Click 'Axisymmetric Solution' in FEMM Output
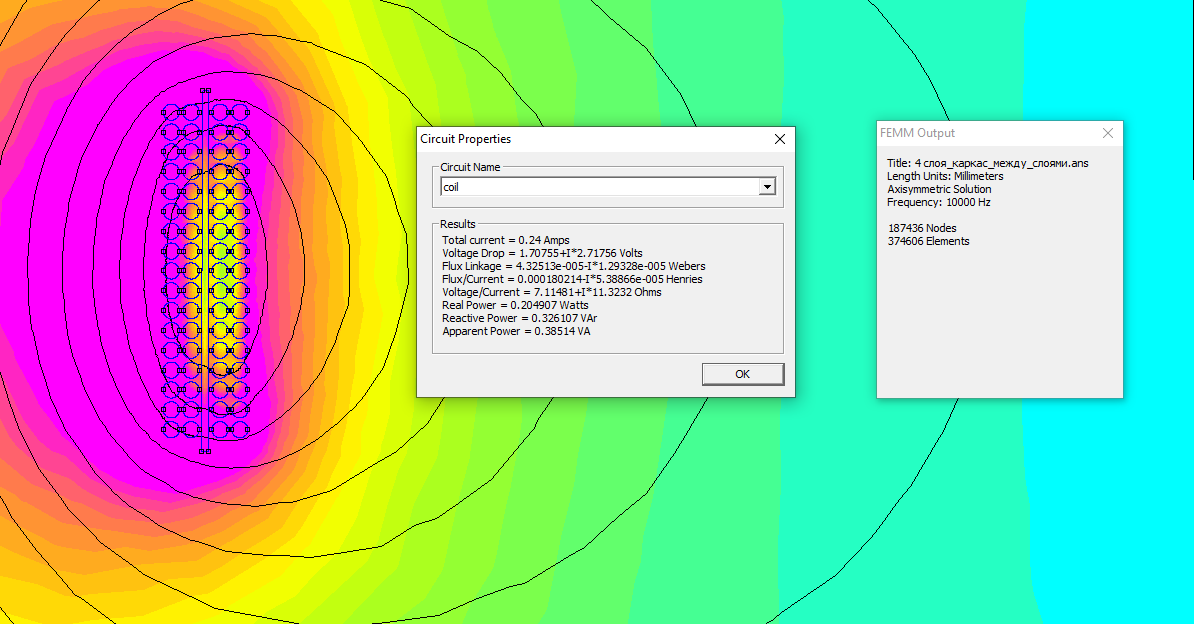This screenshot has width=1194, height=624. click(939, 189)
